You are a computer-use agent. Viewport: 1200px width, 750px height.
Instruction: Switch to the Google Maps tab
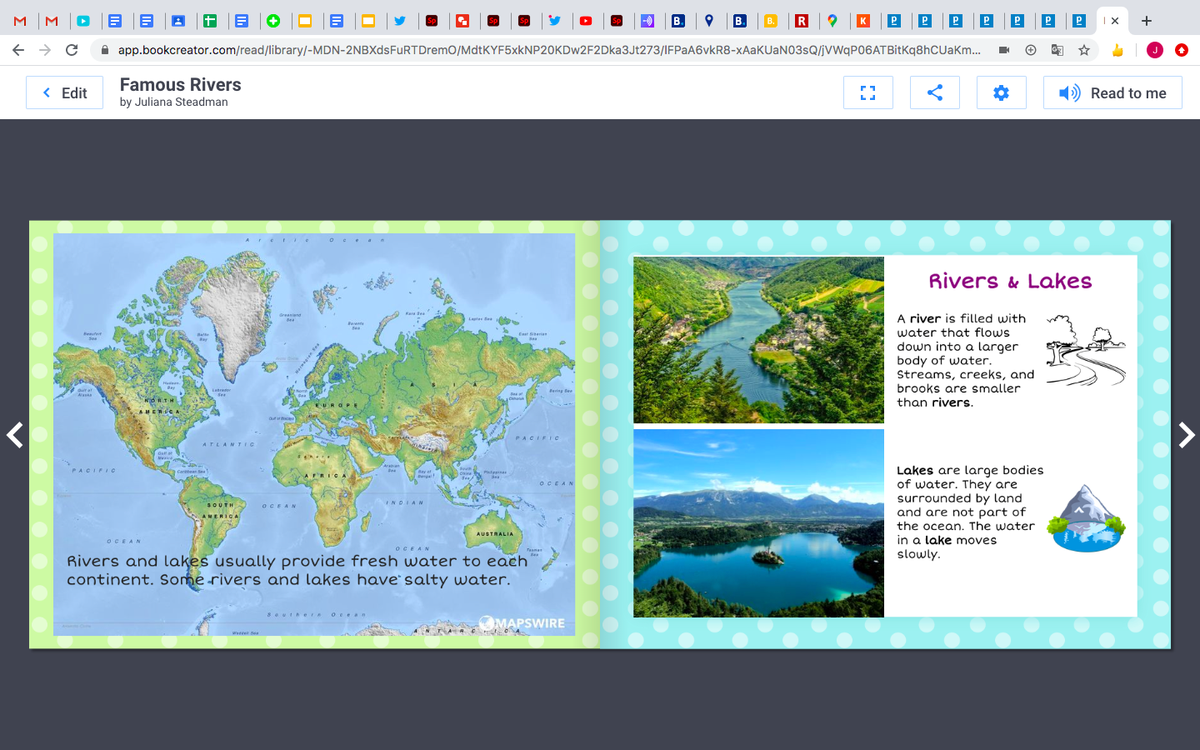(x=831, y=20)
